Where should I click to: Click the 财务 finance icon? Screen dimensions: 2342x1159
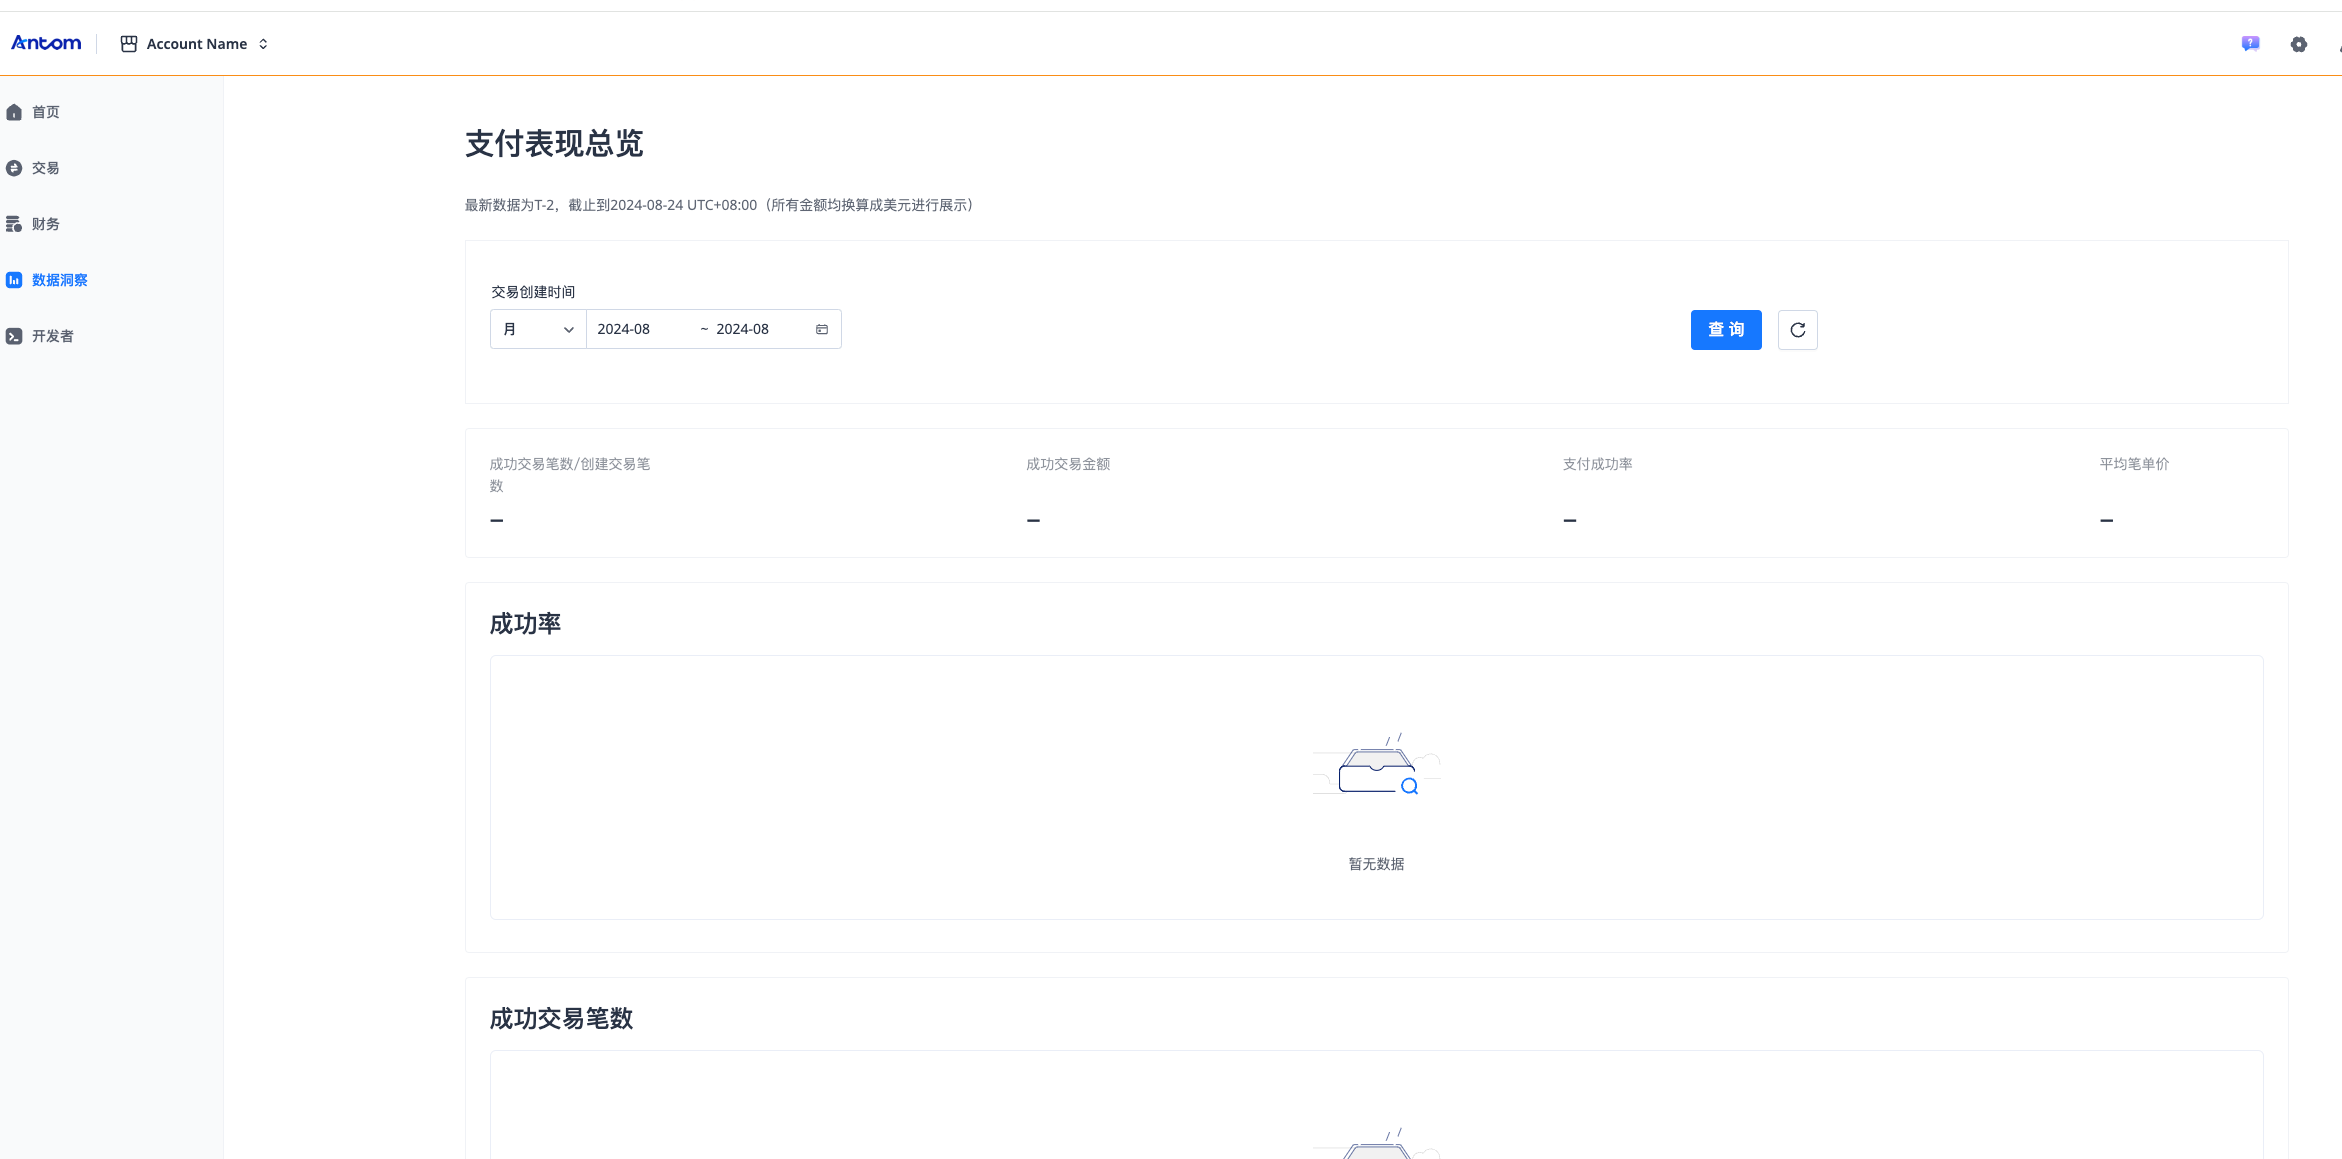point(14,224)
